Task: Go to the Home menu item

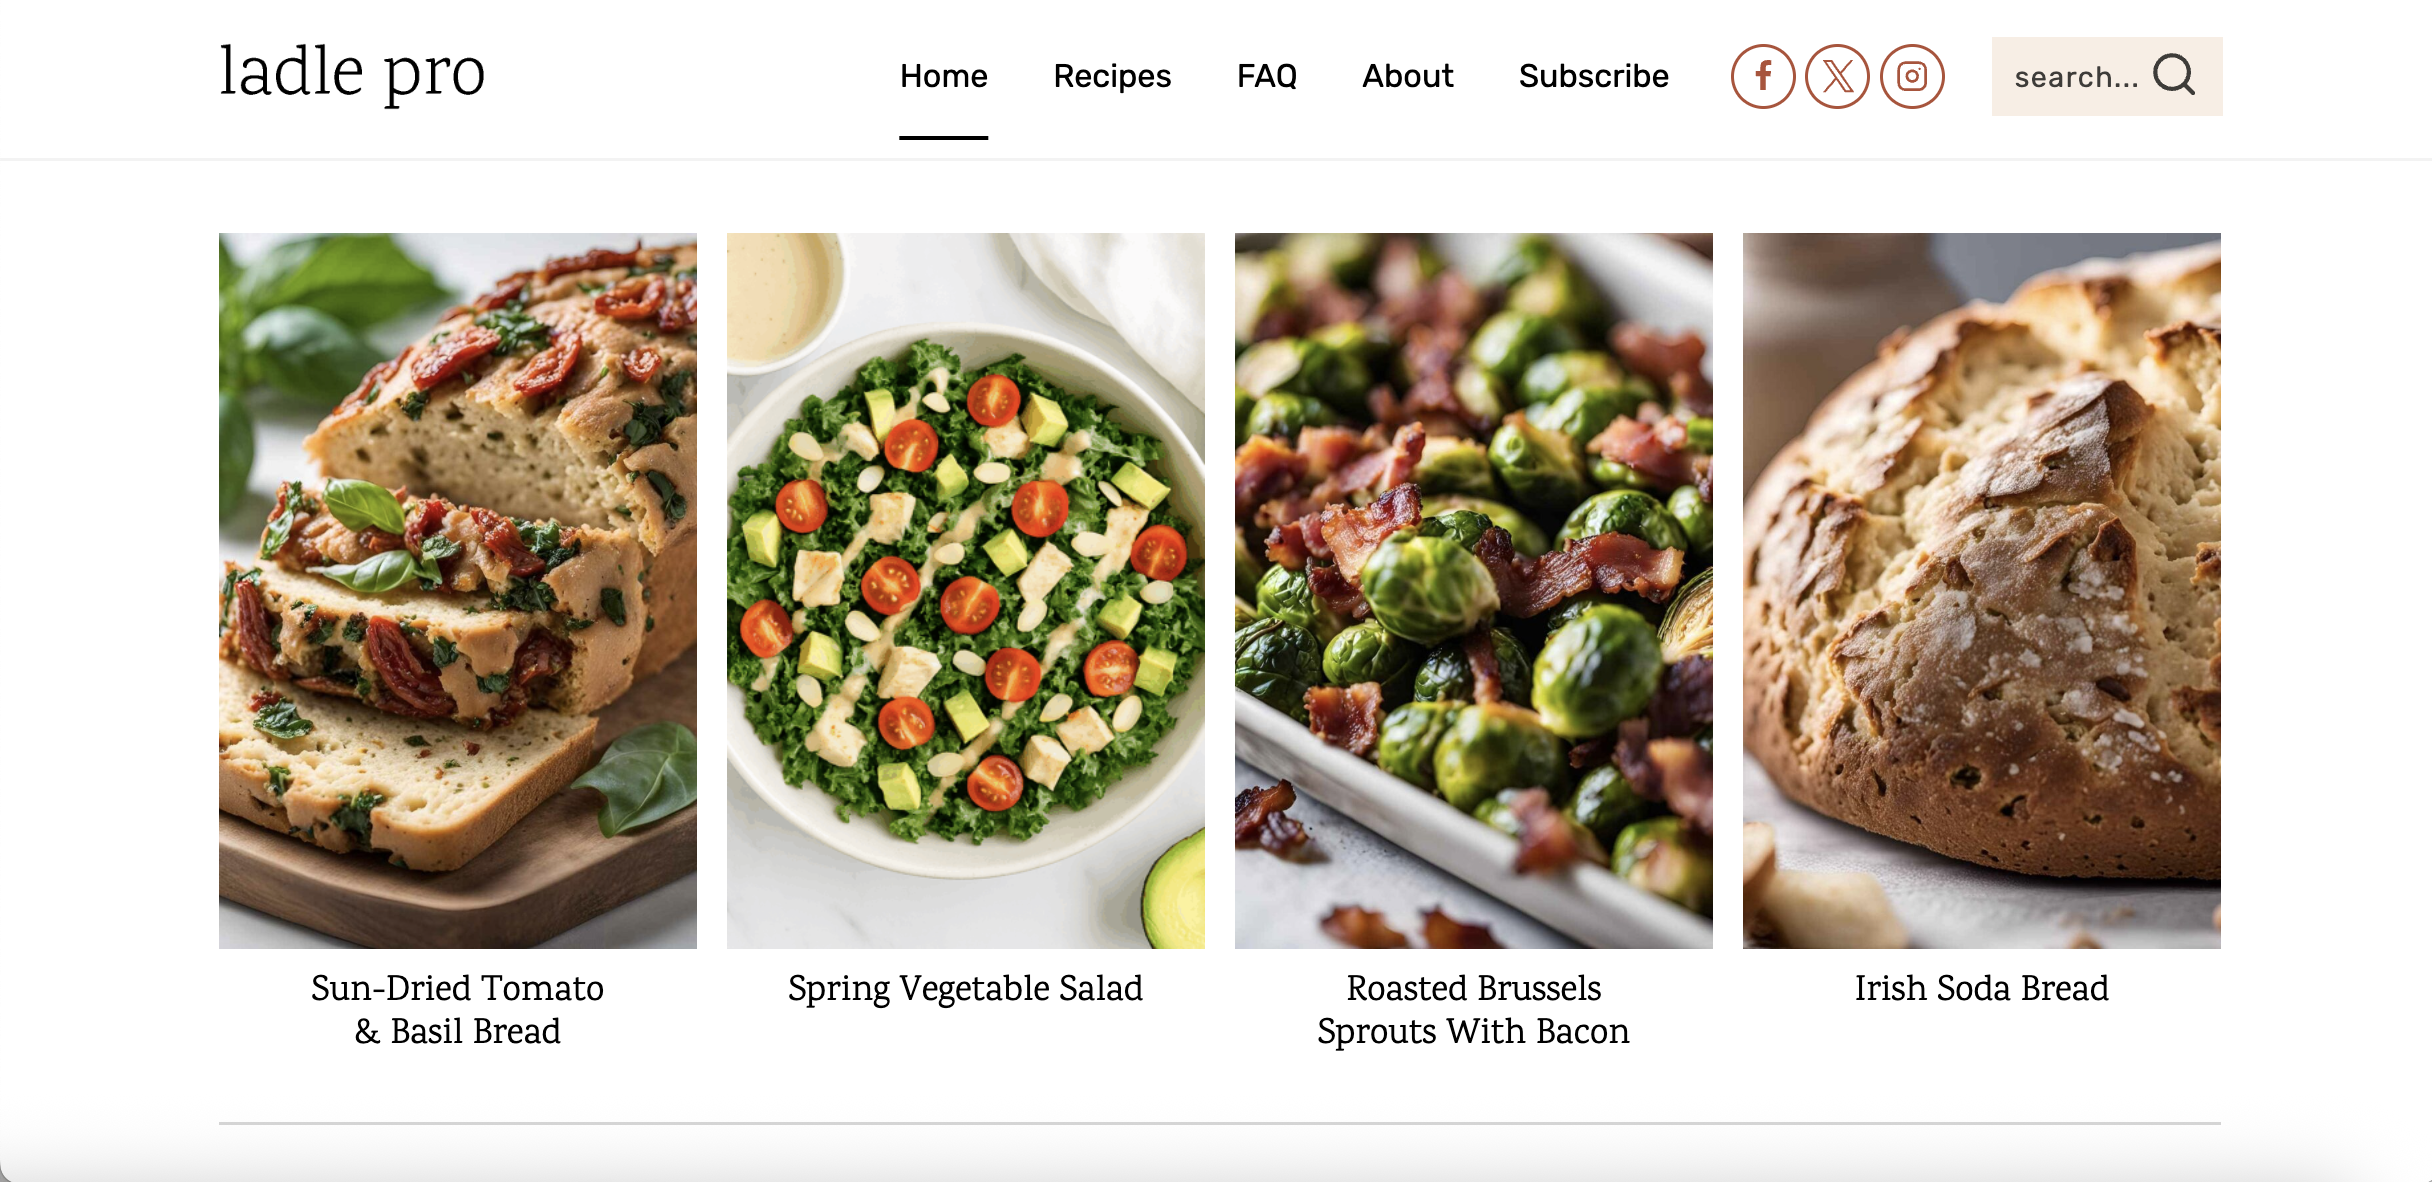Action: coord(943,76)
